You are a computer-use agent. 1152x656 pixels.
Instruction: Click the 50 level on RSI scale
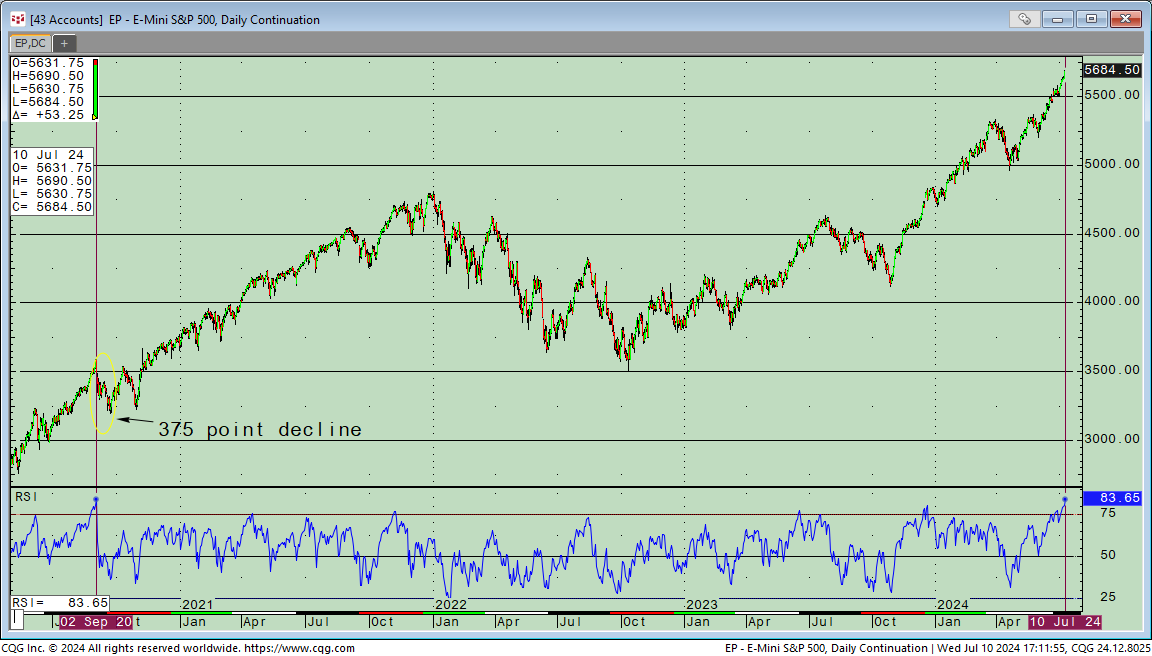1108,555
